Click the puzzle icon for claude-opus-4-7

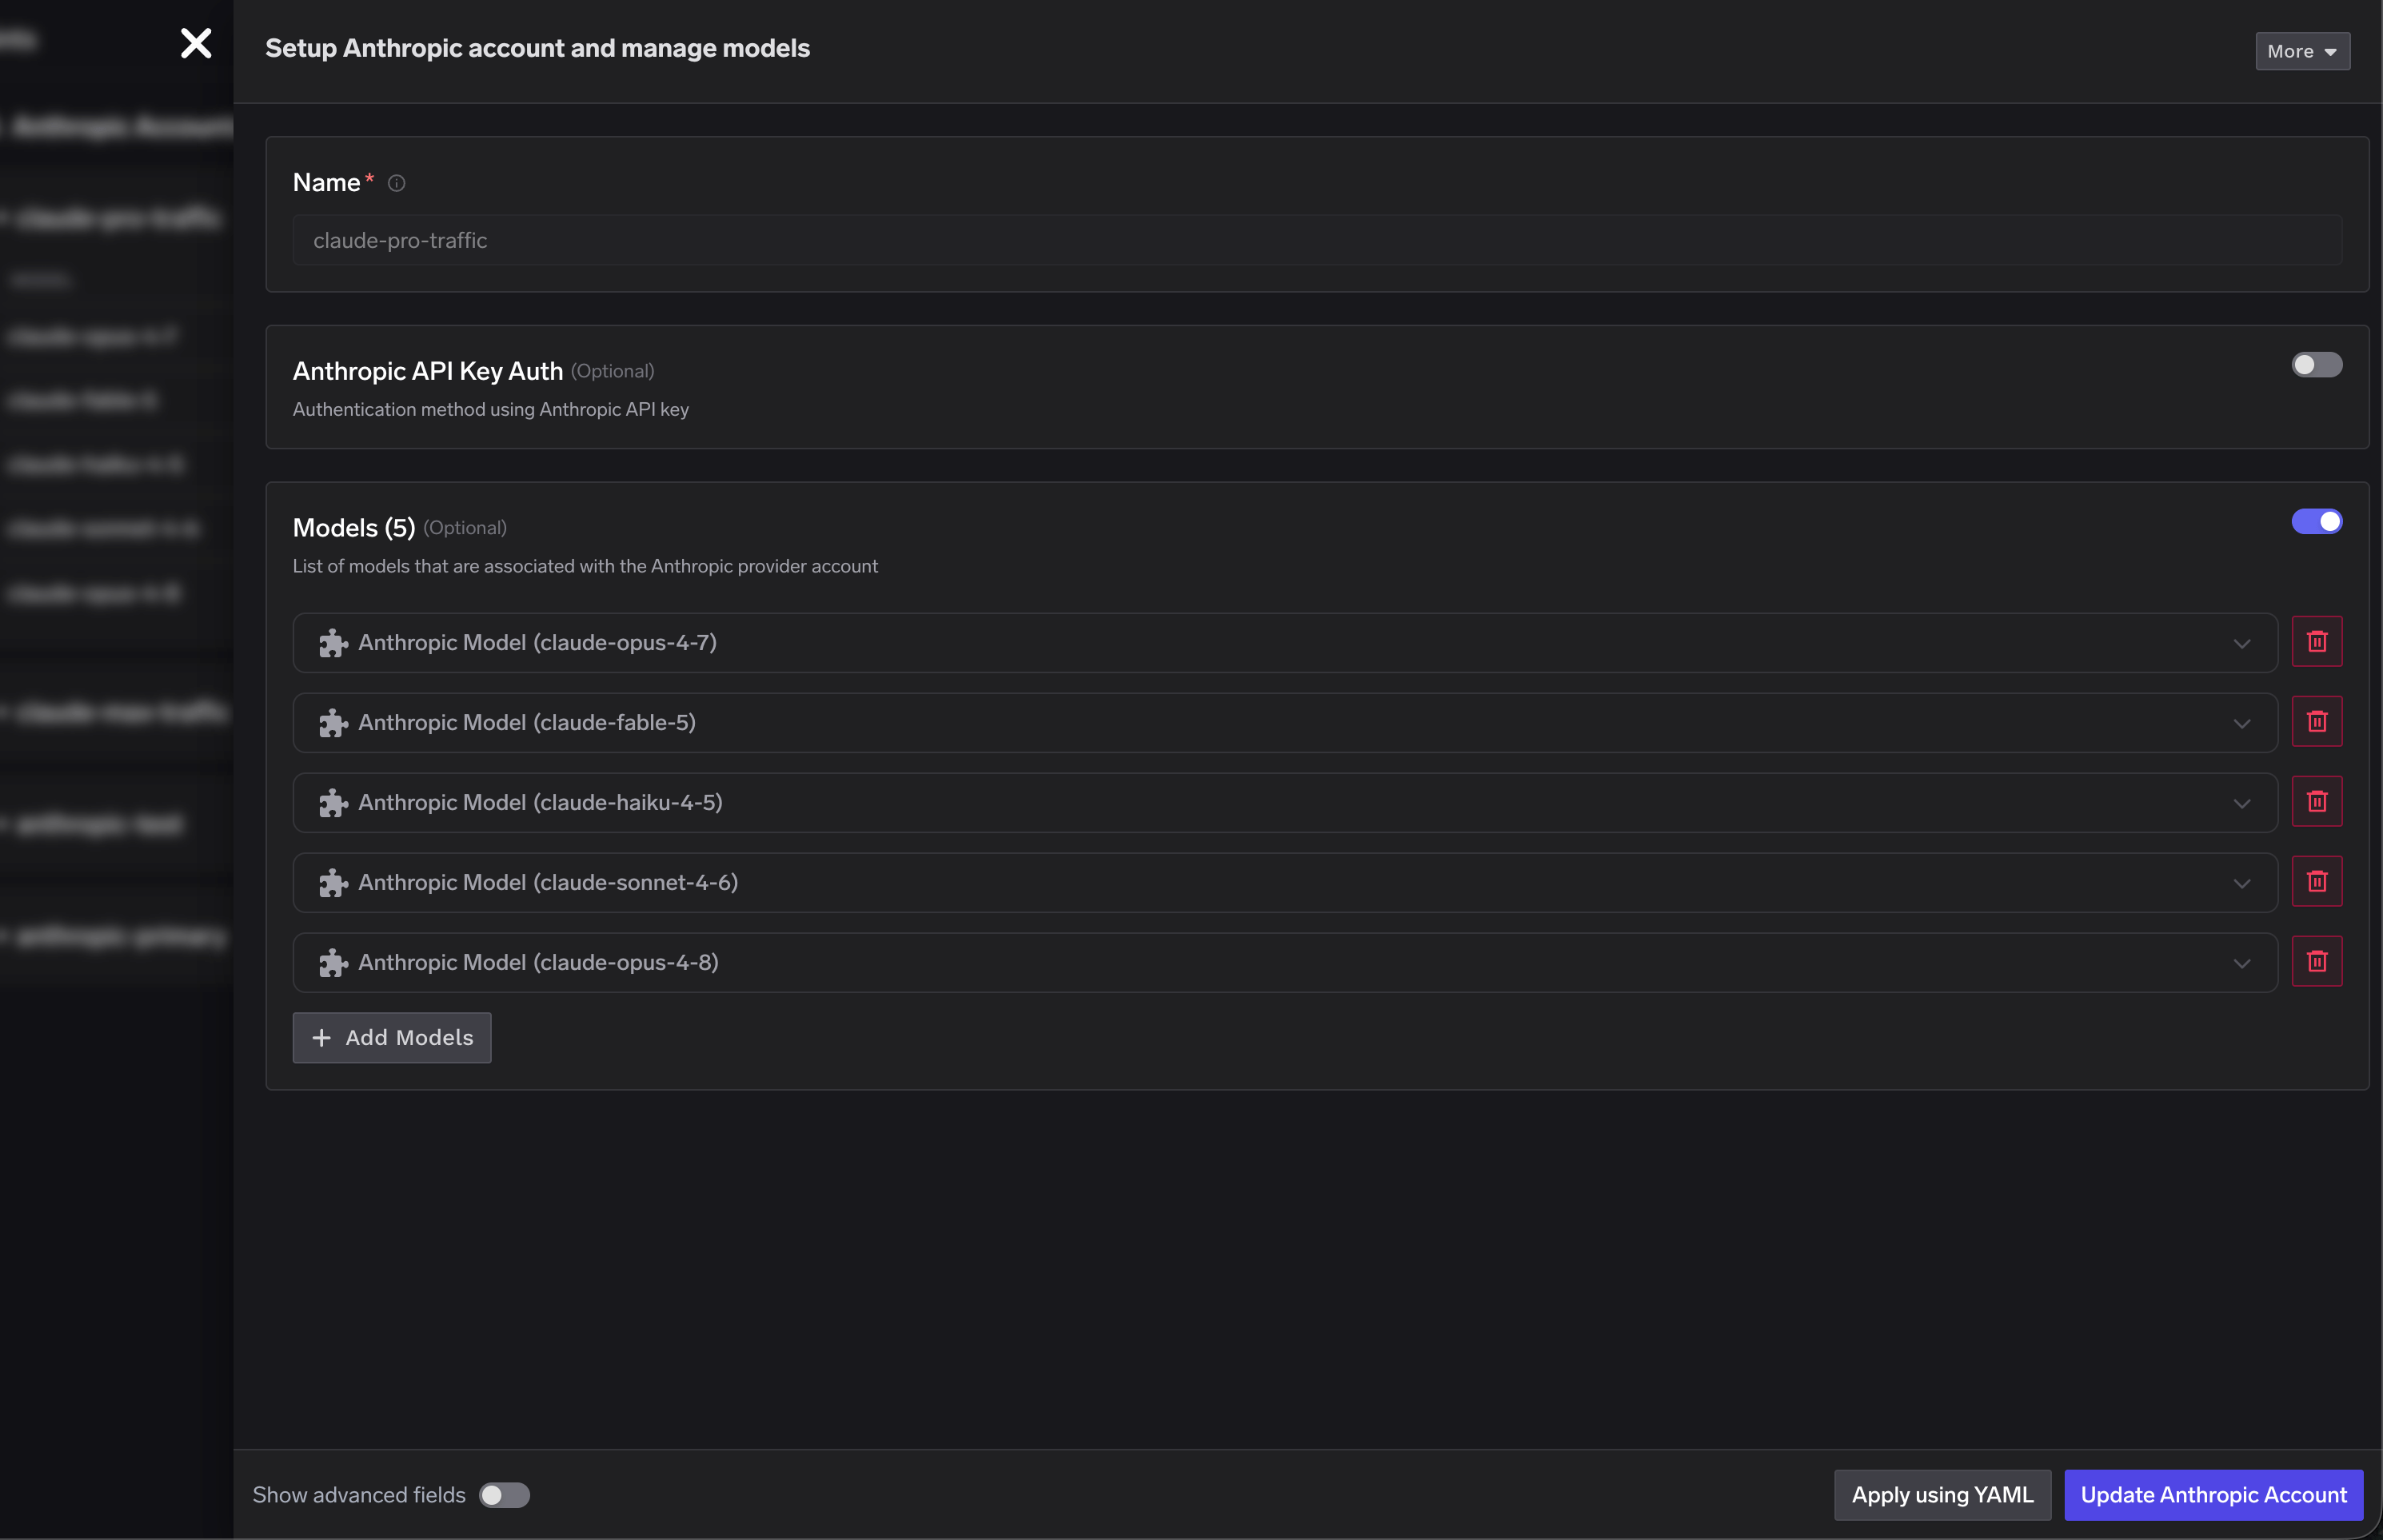pos(333,643)
